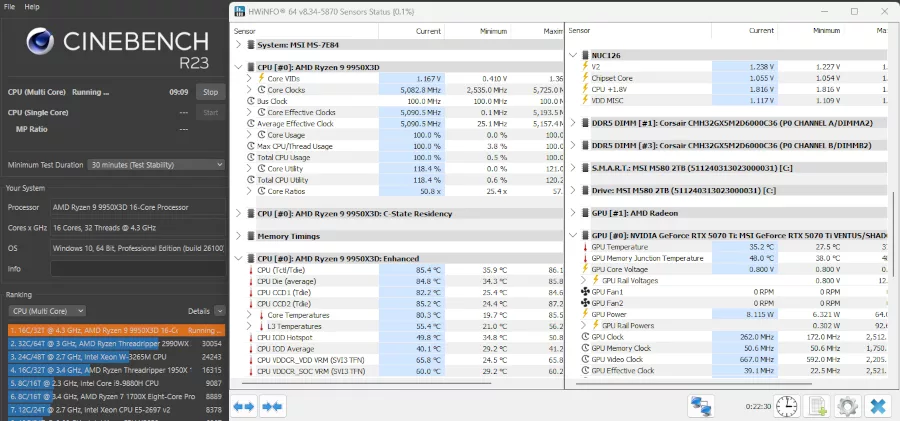Screen dimensions: 900x421
Task: Click lightning icon next to Chipset Core
Action: tap(585, 78)
